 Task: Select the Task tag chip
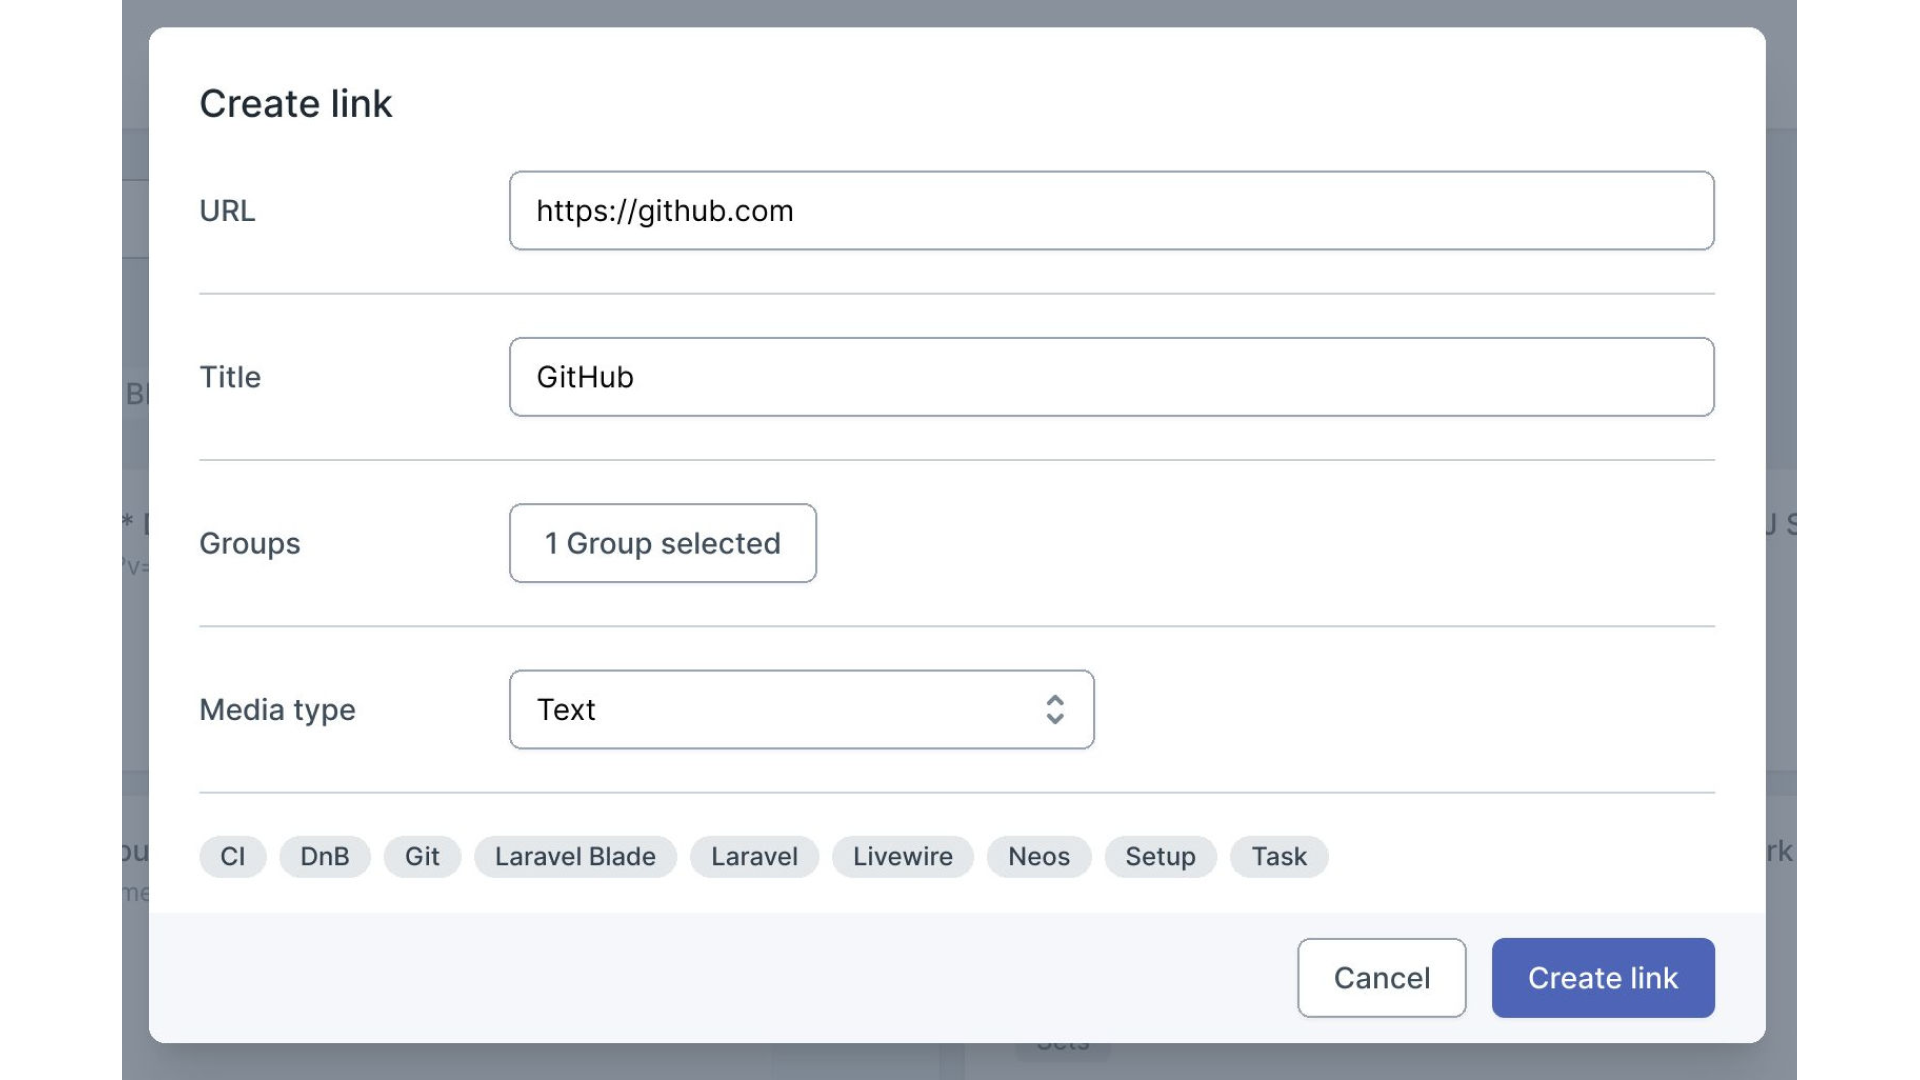pyautogui.click(x=1278, y=857)
